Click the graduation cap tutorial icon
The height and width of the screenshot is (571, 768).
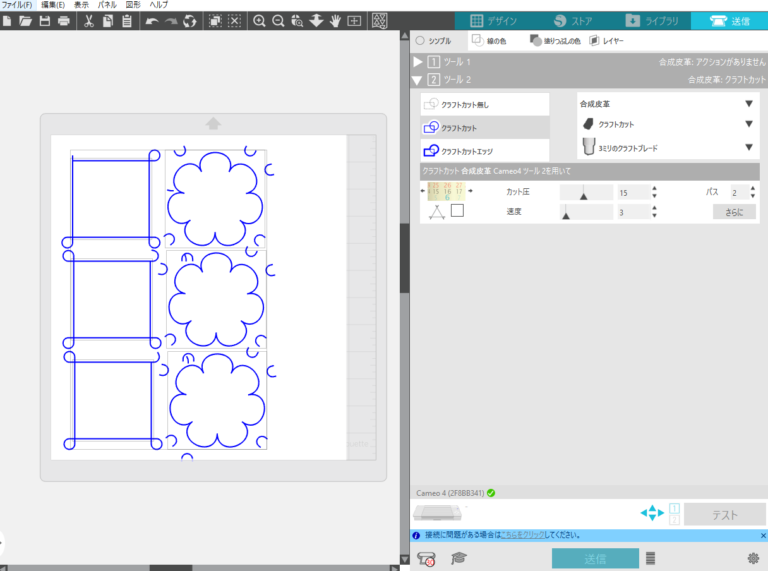pos(458,558)
